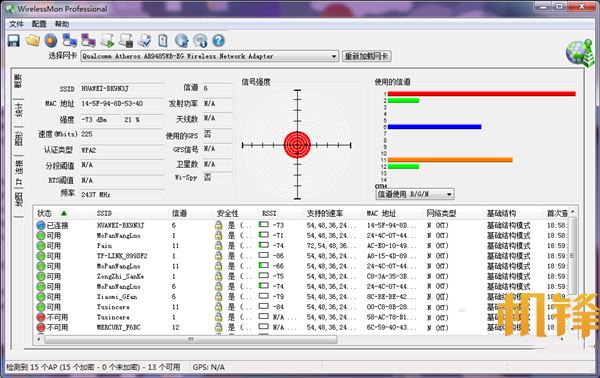
Task: Click the WirelessMon title bar app icon
Action: (10, 8)
